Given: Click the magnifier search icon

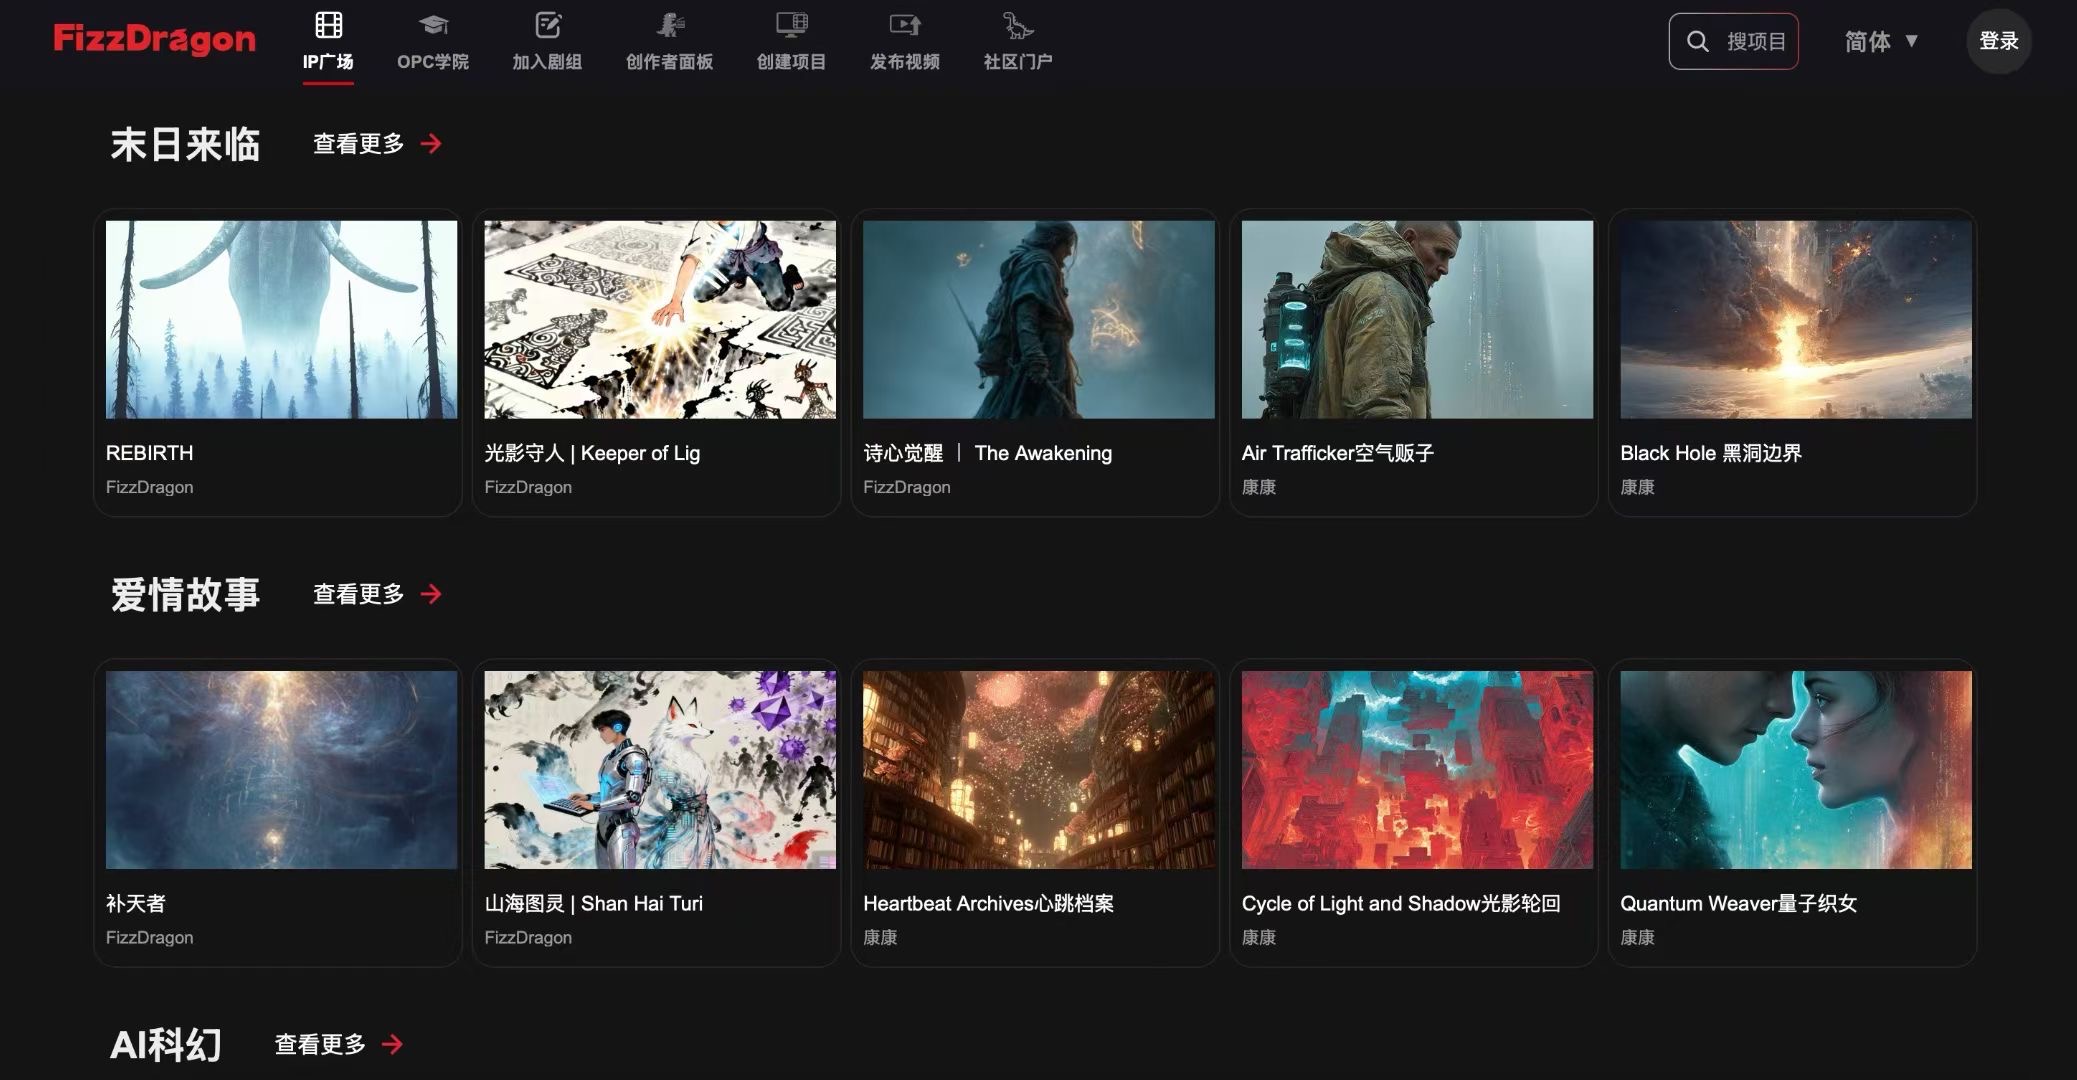Looking at the screenshot, I should [1697, 41].
